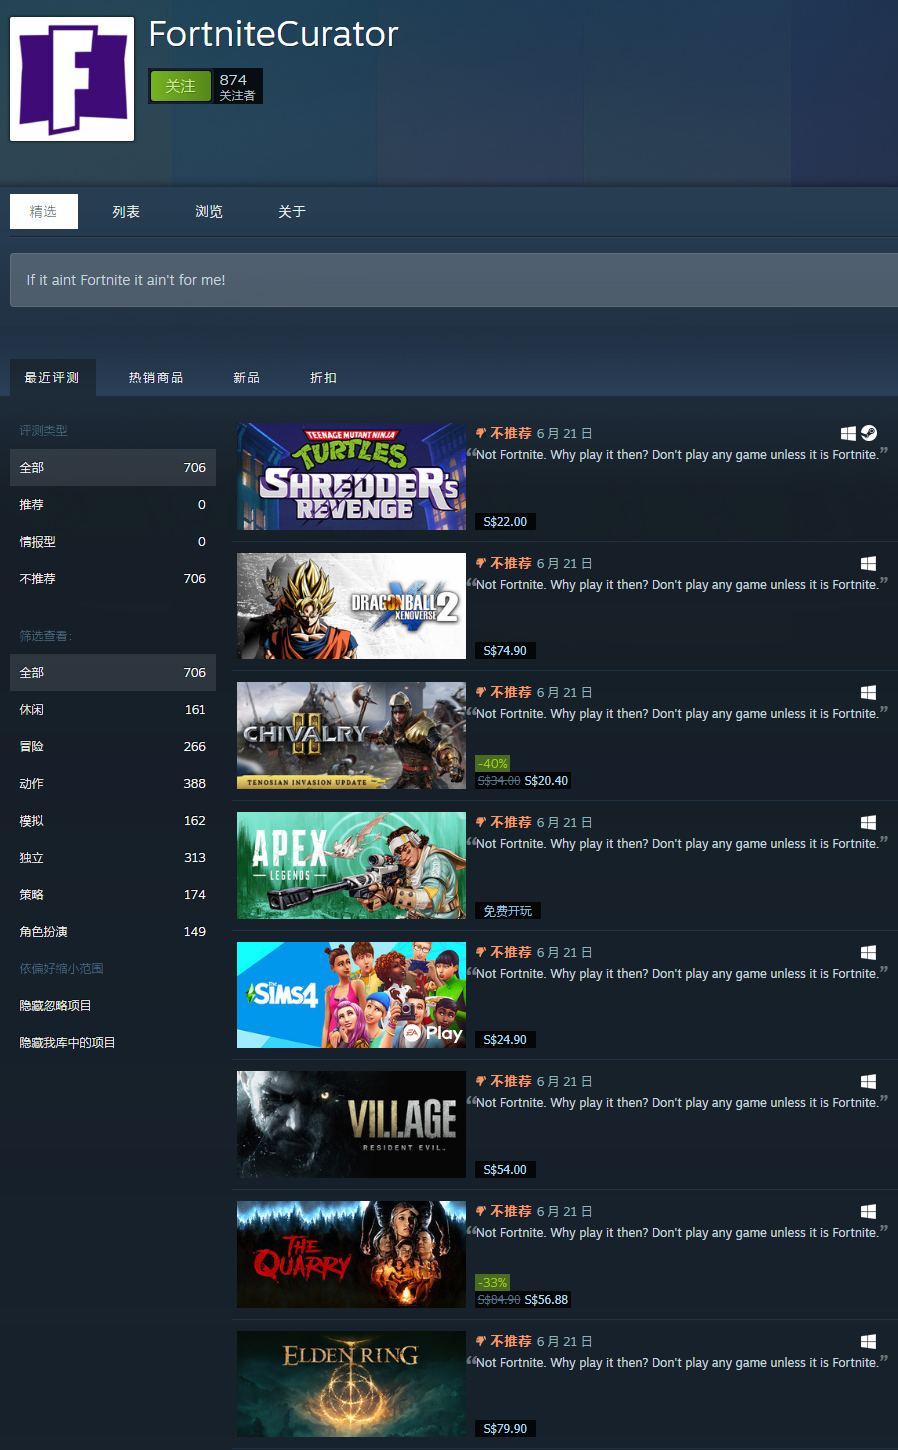Open Elden Ring game thumbnail
Screen dimensions: 898x1450
point(351,1384)
